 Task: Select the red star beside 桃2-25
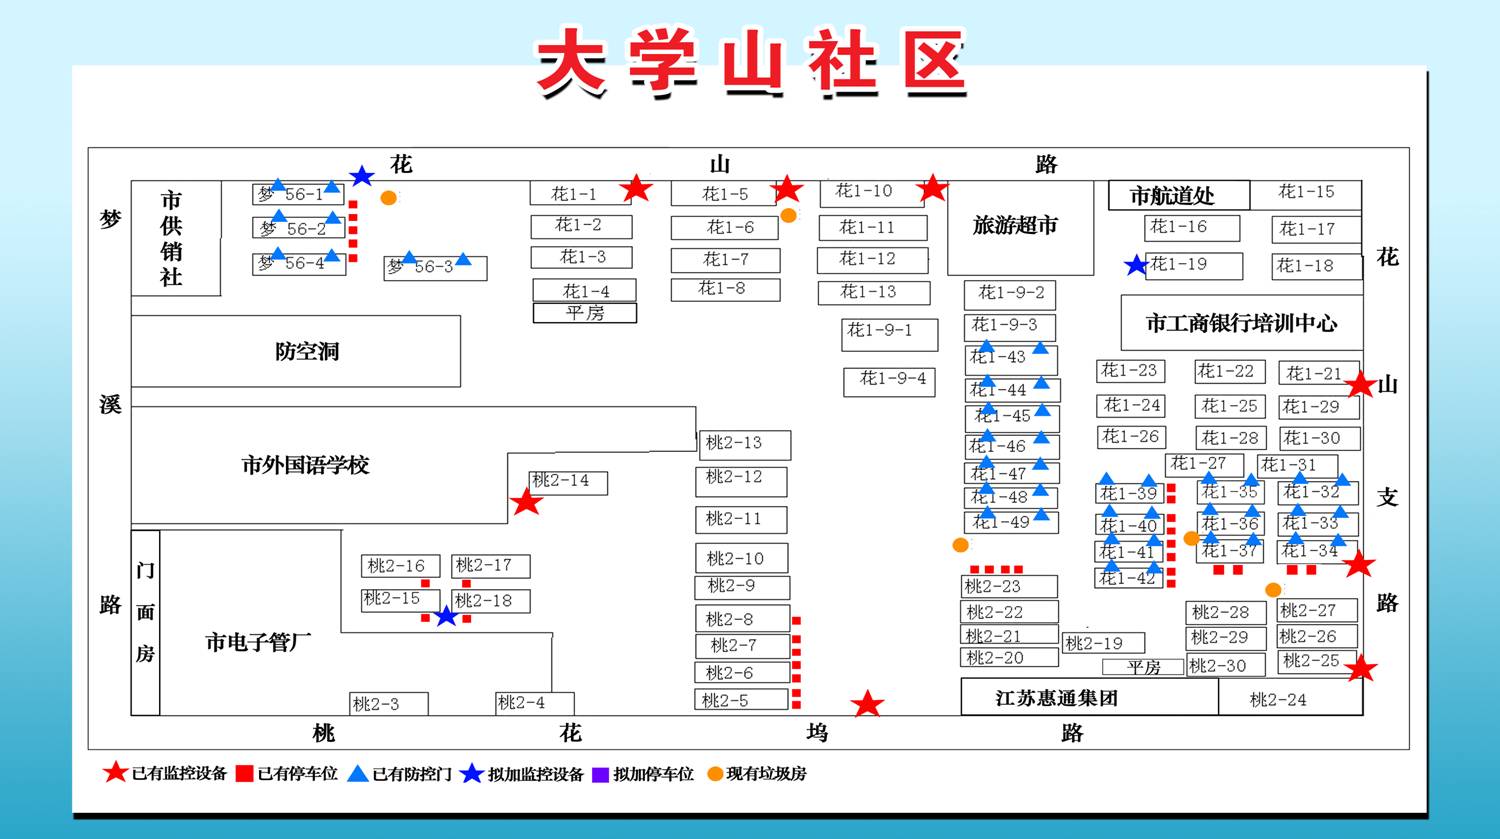1361,668
